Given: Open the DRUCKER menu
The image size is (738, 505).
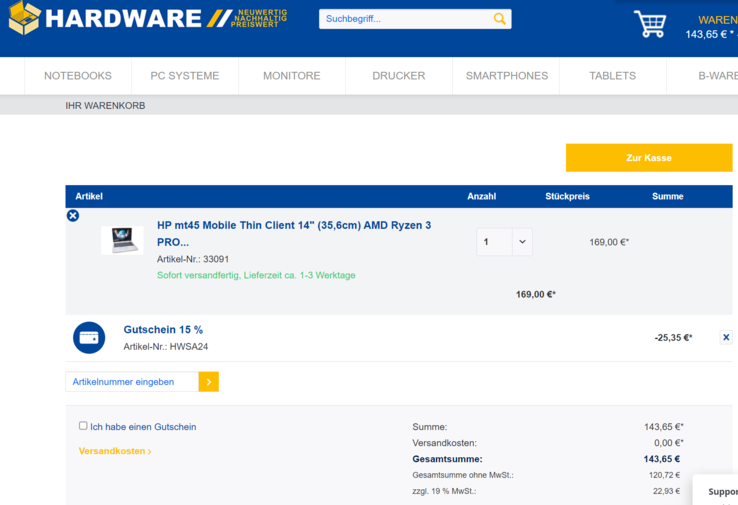Looking at the screenshot, I should coord(399,76).
